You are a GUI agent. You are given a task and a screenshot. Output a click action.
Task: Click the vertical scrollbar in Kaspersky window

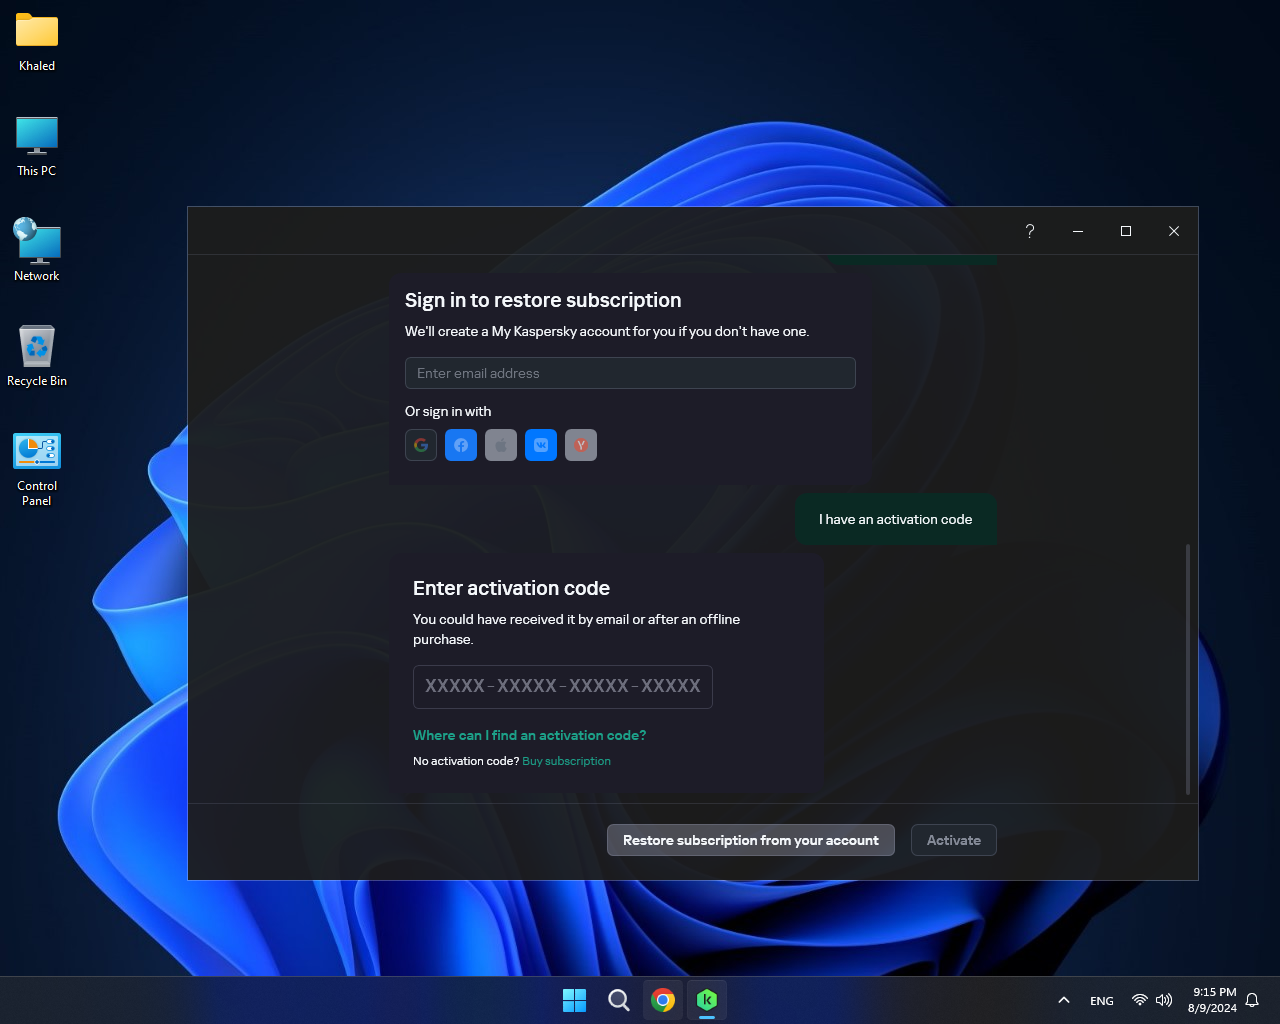[1188, 670]
